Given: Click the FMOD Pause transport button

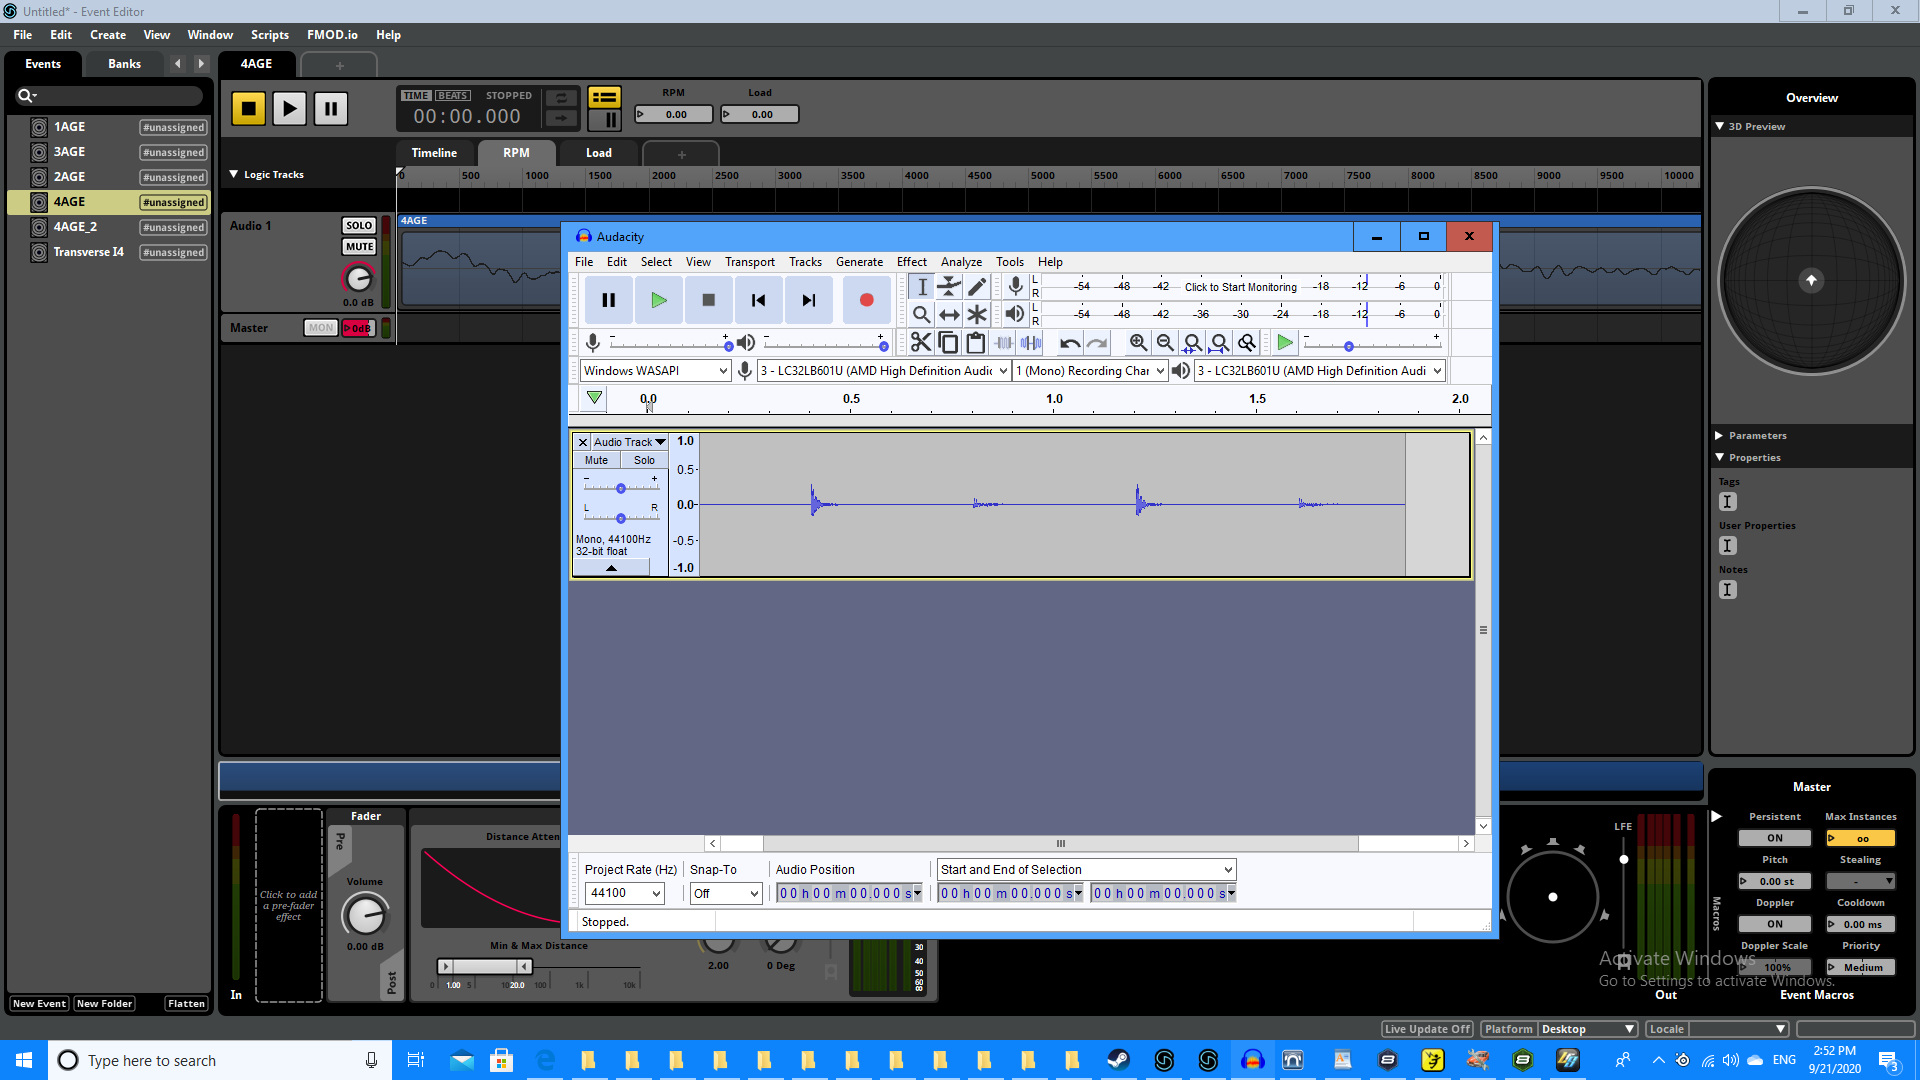Looking at the screenshot, I should coord(330,108).
